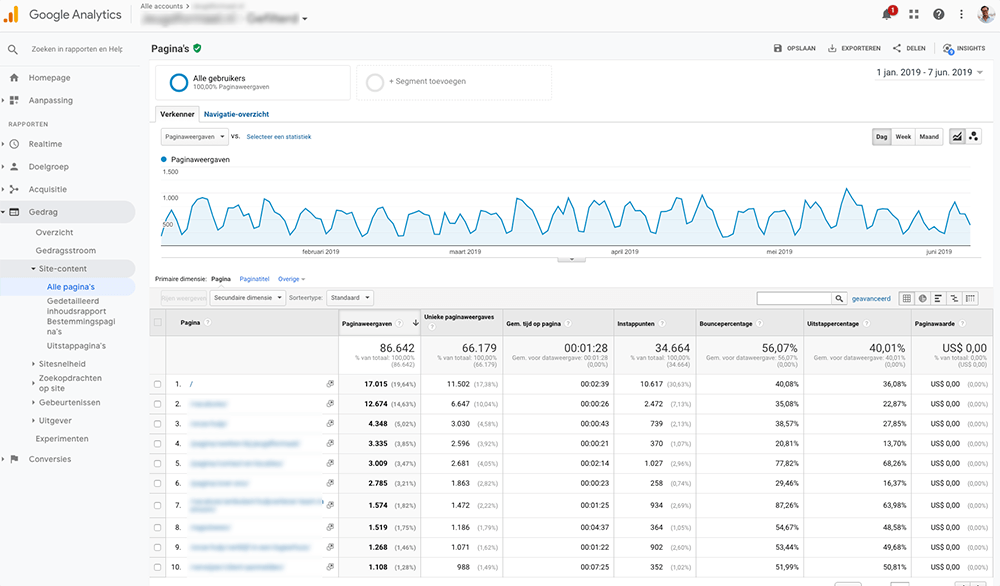
Task: Click the EXPORTEREN button
Action: click(854, 48)
